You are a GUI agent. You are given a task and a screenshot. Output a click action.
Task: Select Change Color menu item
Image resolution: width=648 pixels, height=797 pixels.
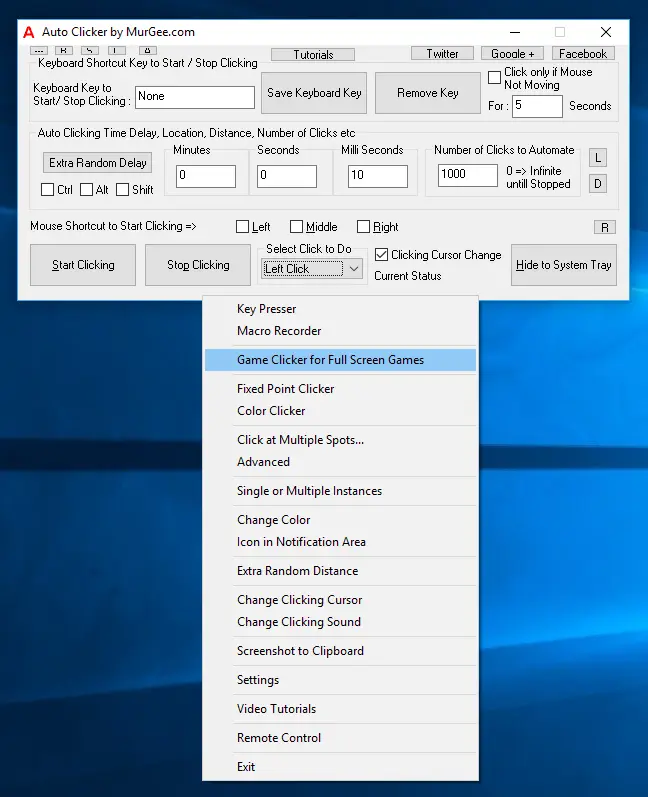pyautogui.click(x=273, y=520)
